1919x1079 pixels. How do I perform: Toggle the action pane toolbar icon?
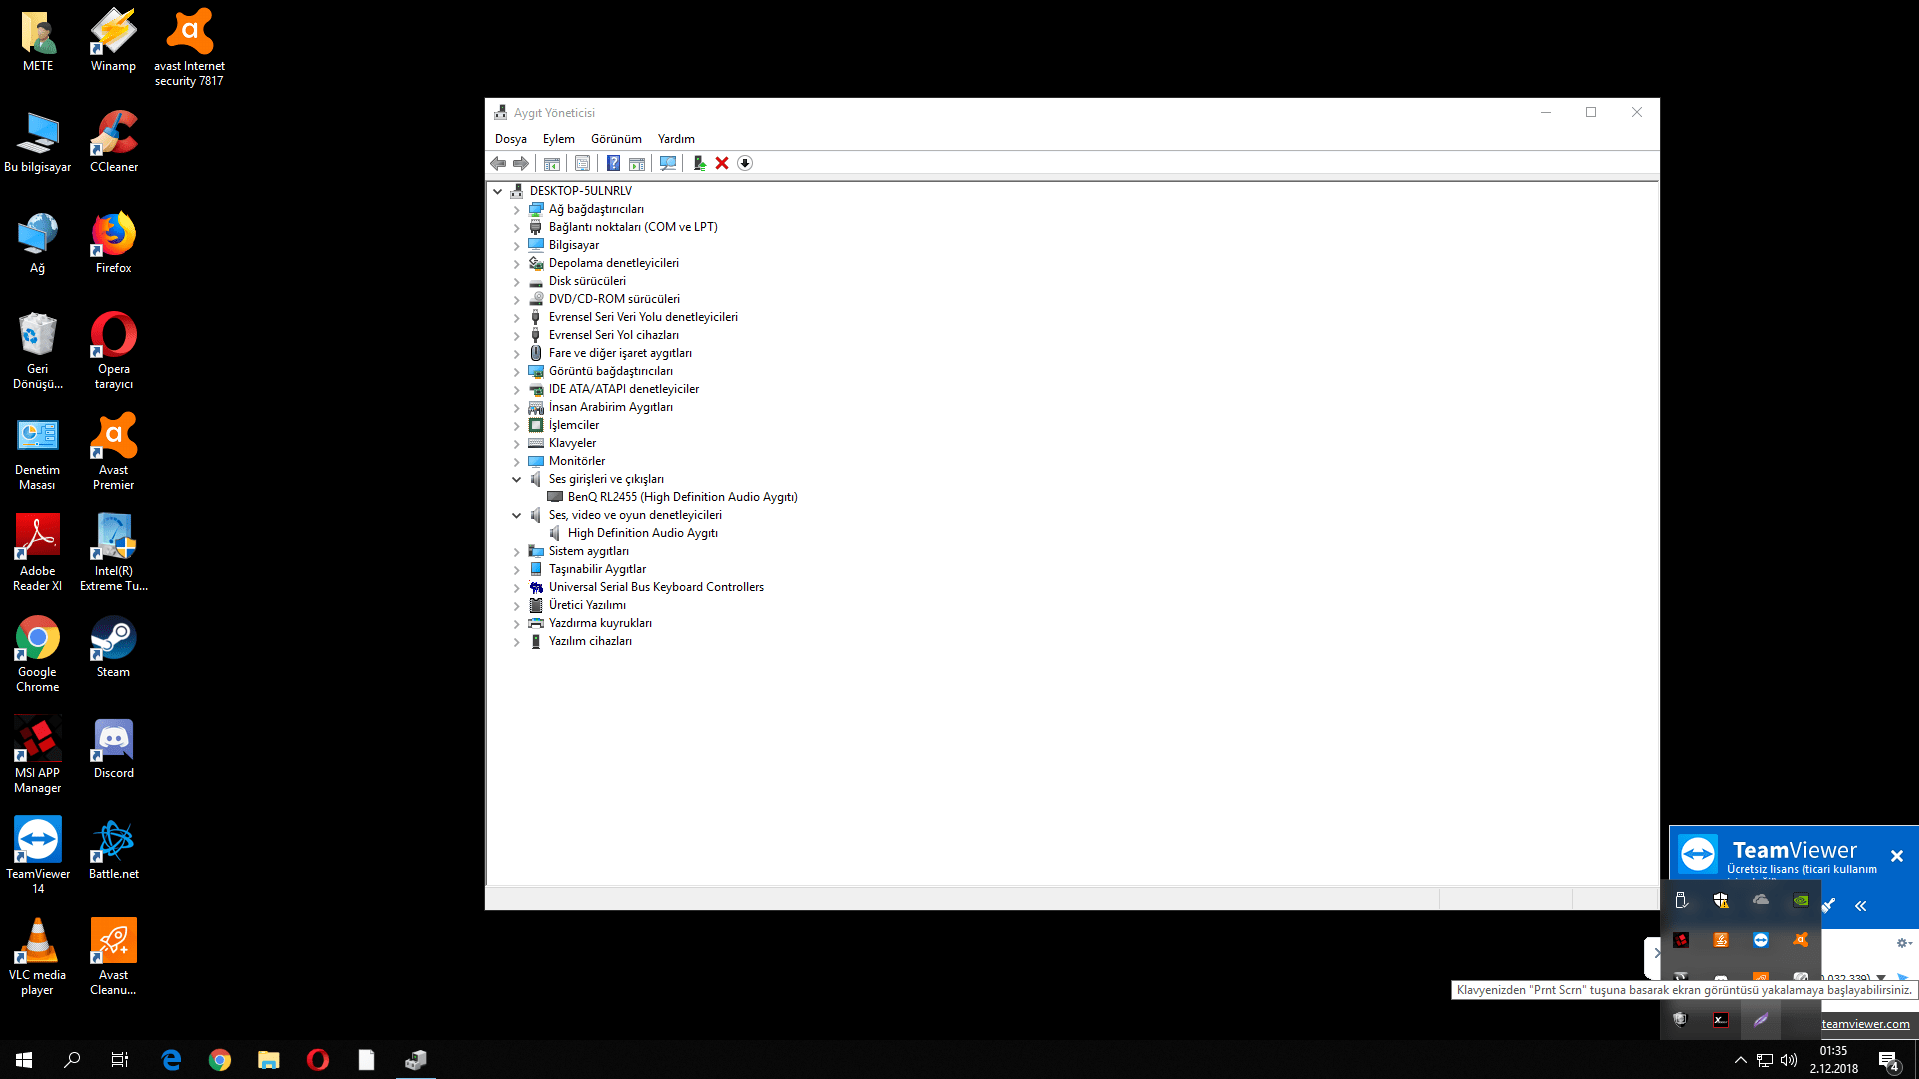(x=637, y=163)
